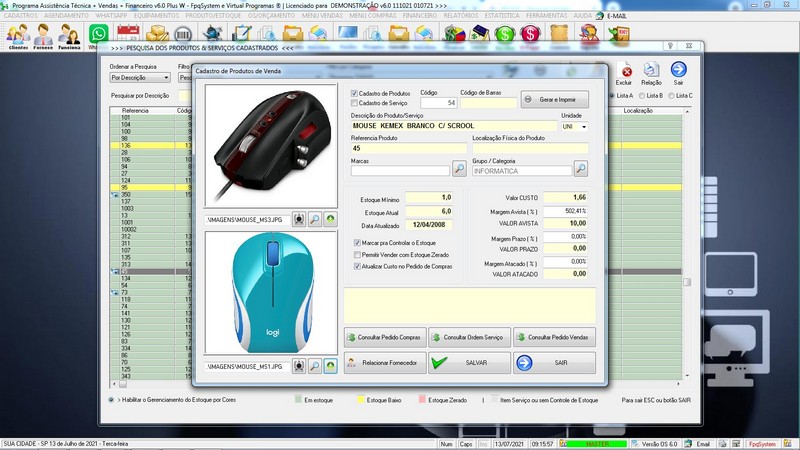Viewport: 800px width, 450px height.
Task: Open the Fornece suppliers toolbar icon
Action: click(43, 37)
